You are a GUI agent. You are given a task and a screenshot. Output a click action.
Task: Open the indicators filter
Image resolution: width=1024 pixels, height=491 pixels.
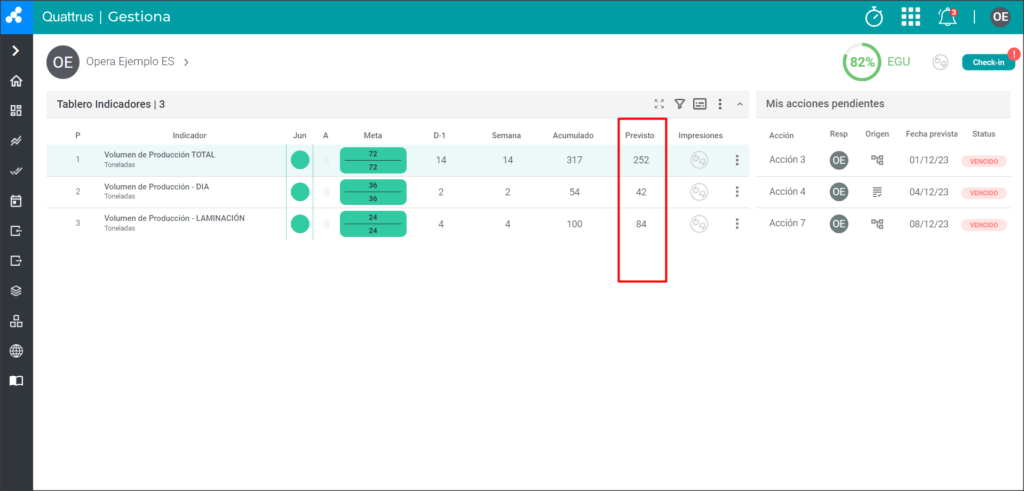[x=679, y=104]
